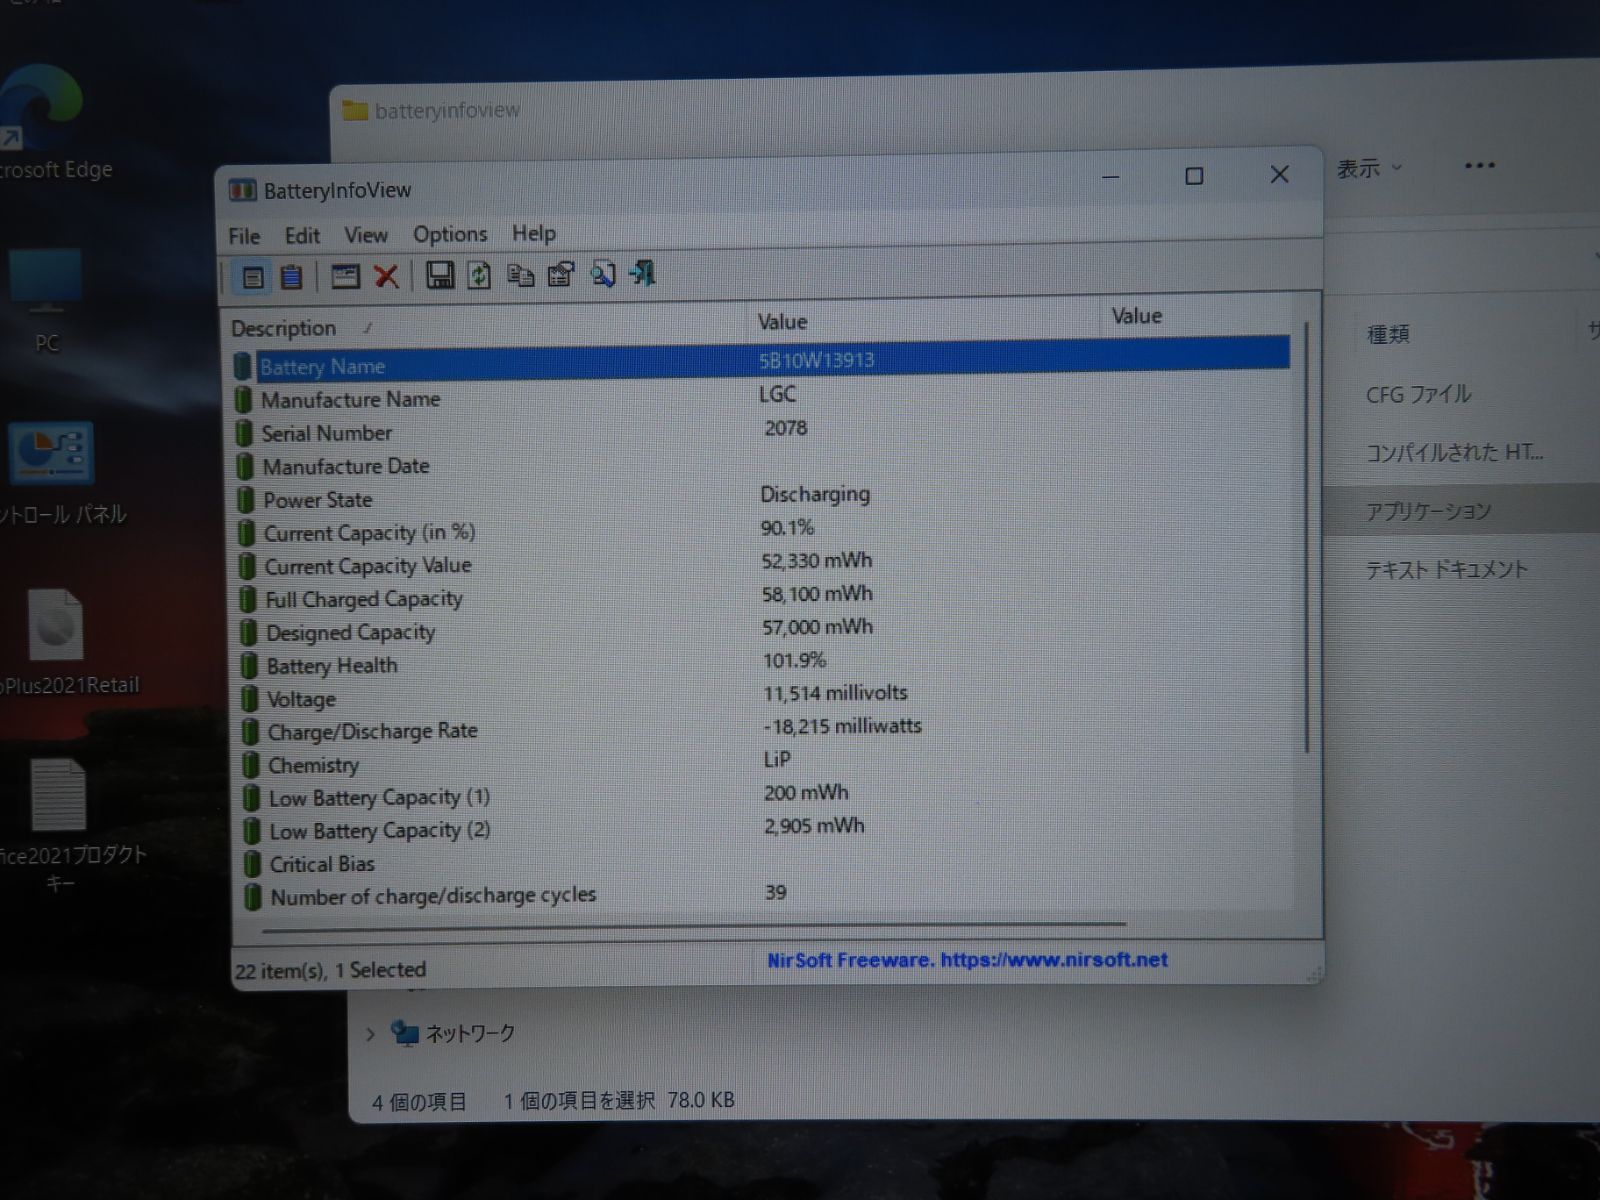This screenshot has height=1200, width=1600.
Task: Click the CFG ファイル type entry in Explorer
Action: point(1418,395)
